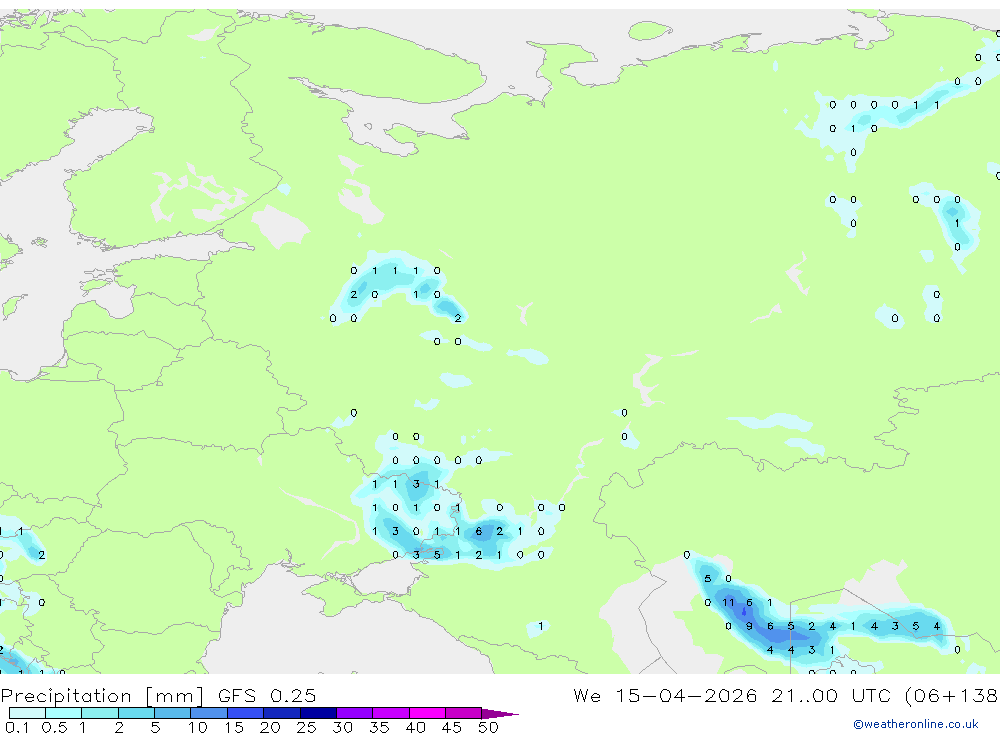Click the '25' legend scale label

coord(306,727)
